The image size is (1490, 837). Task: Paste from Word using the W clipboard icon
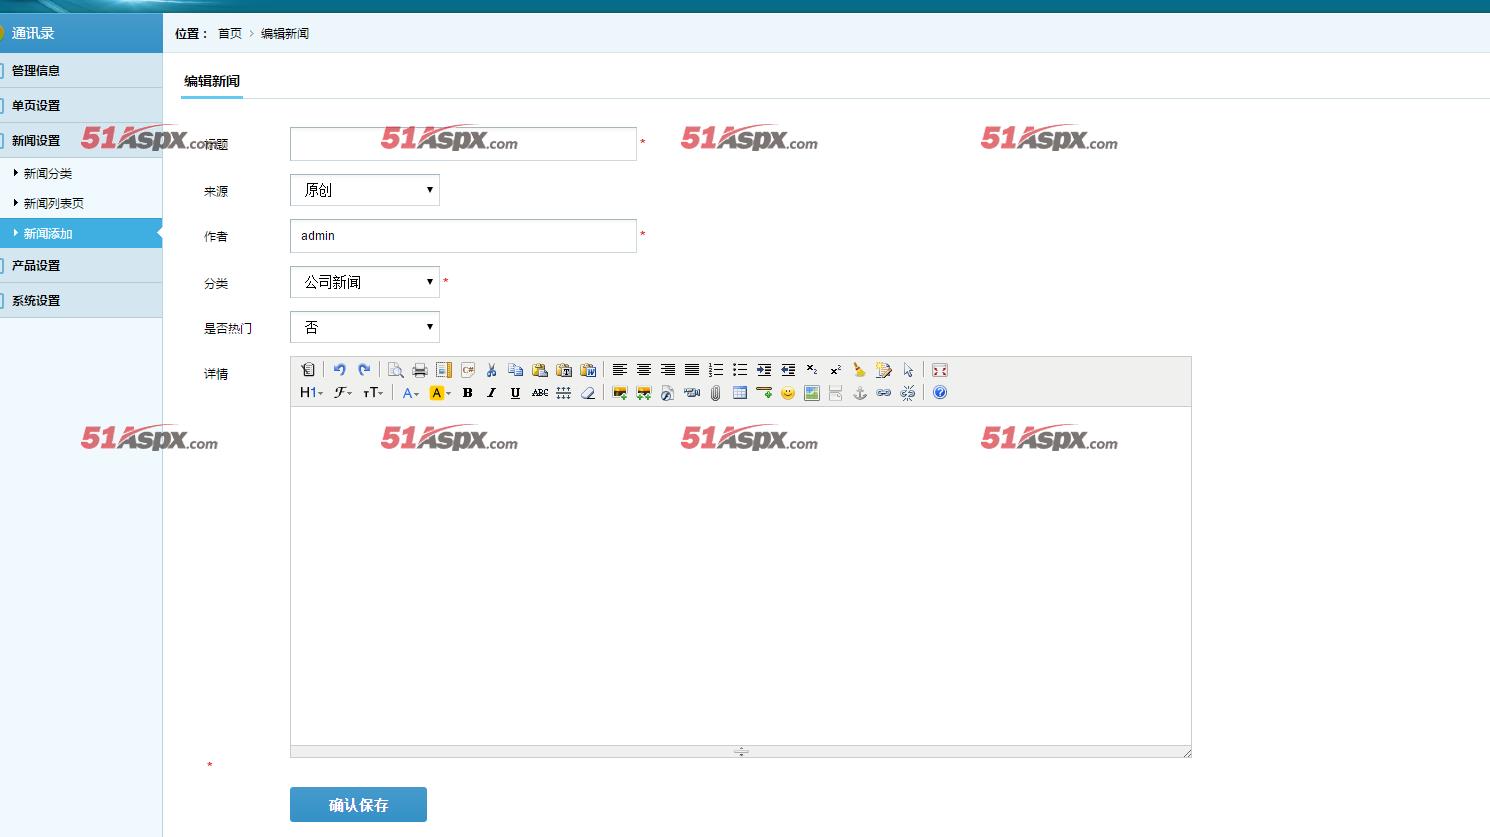pos(588,370)
